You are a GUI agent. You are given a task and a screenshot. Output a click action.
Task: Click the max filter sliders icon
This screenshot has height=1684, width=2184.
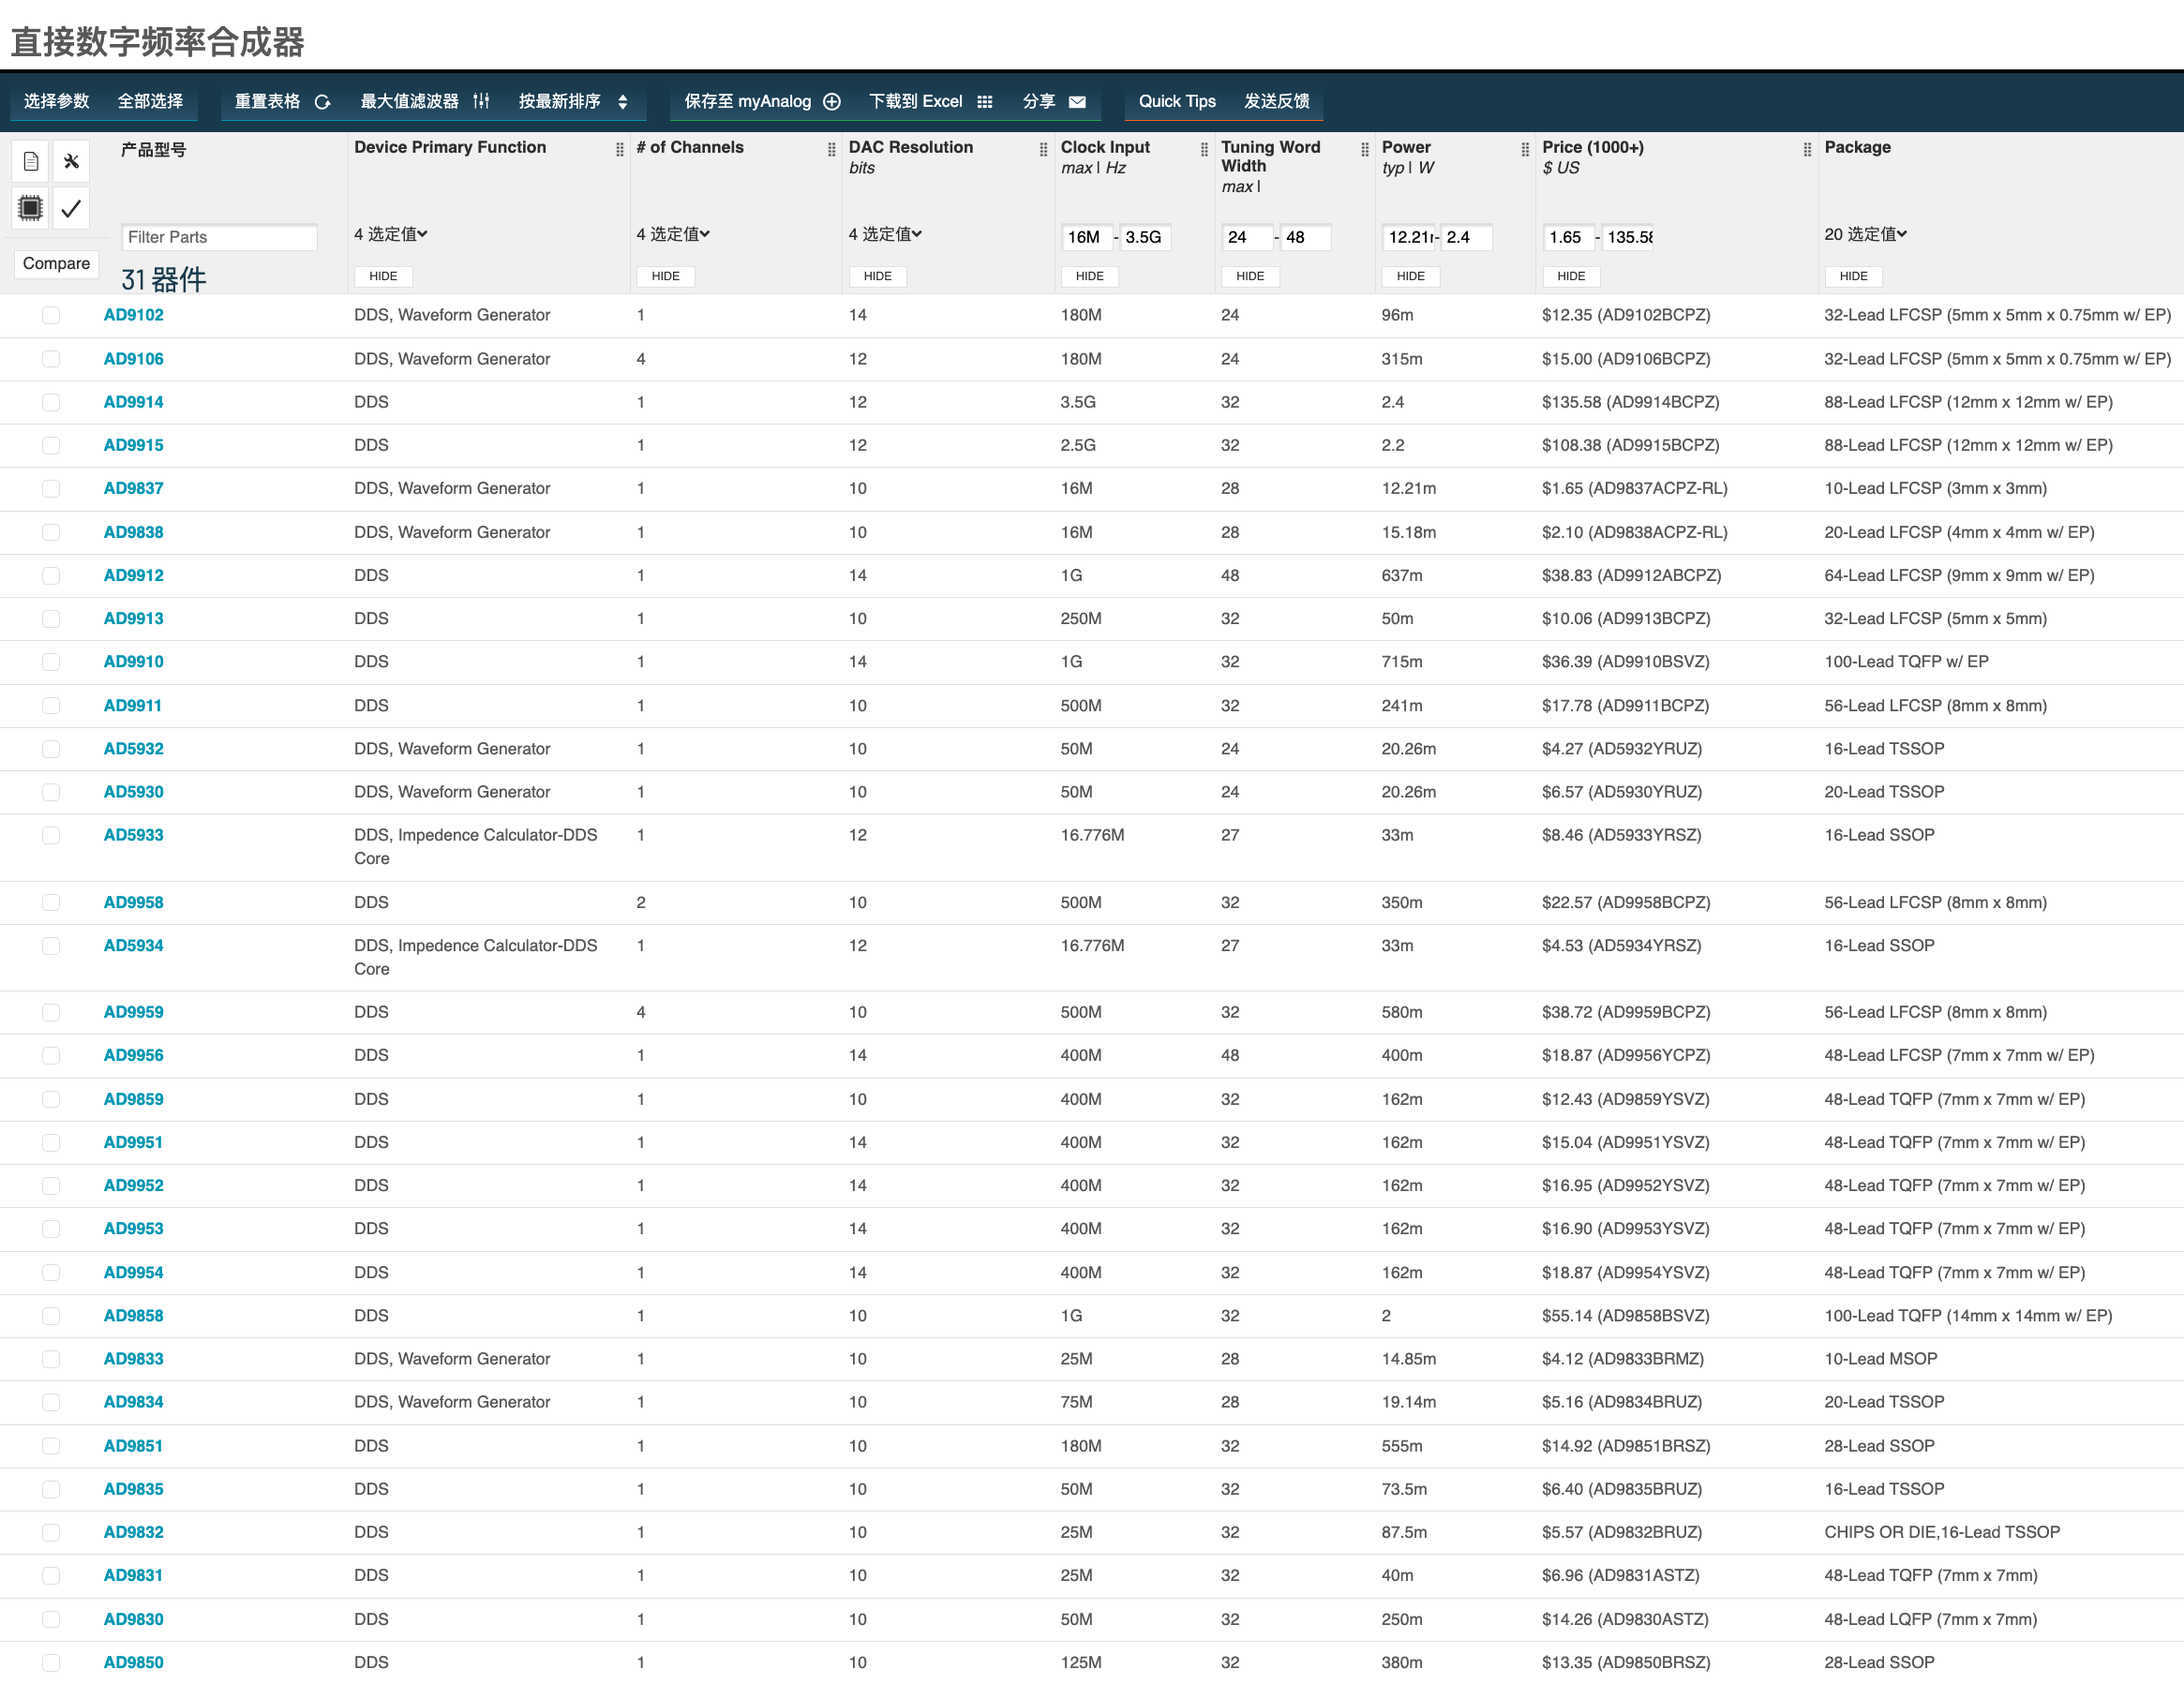481,101
